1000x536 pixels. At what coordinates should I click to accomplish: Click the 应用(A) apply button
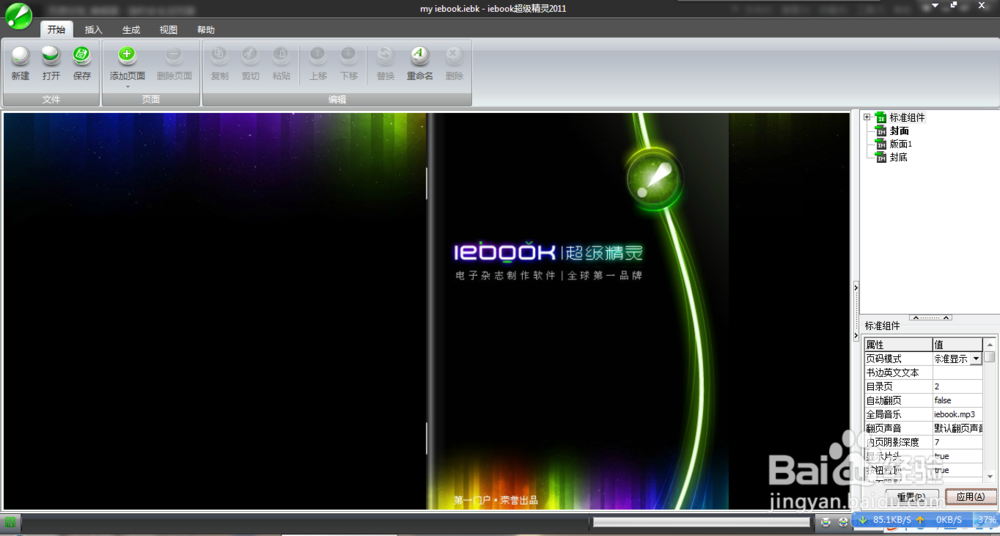(971, 496)
